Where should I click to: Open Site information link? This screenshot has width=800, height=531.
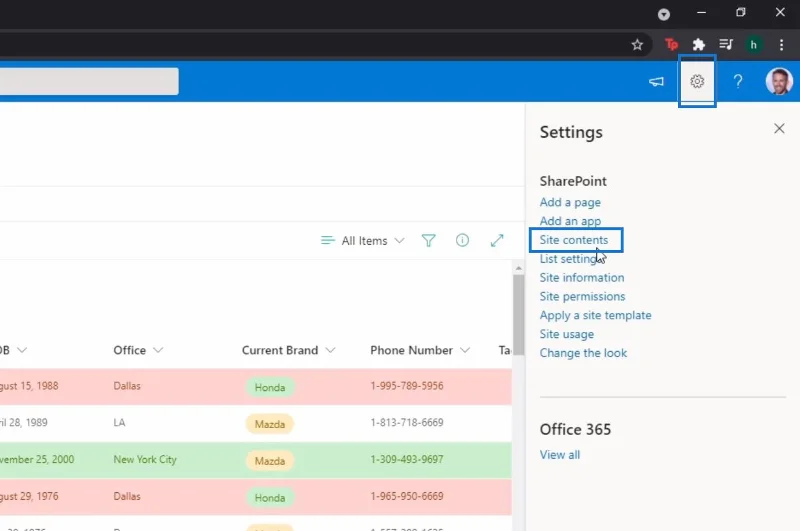point(582,277)
